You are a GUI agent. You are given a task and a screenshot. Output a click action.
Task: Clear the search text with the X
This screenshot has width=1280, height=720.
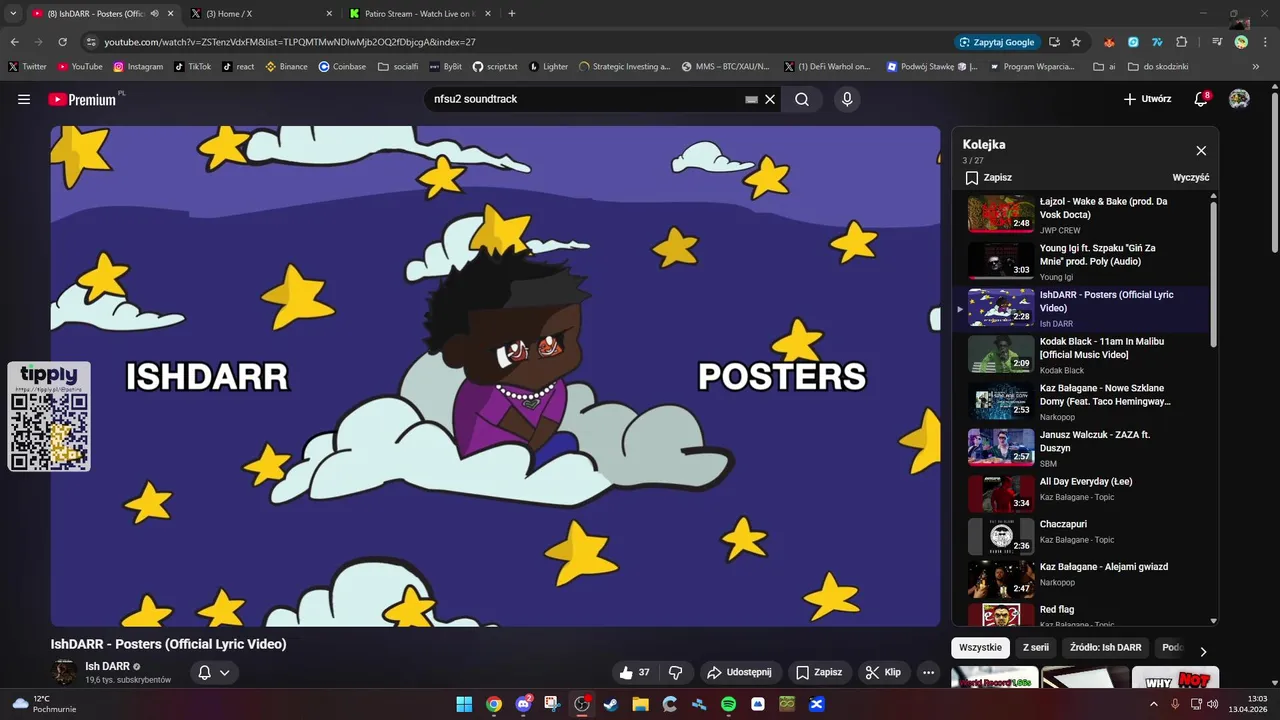click(770, 99)
